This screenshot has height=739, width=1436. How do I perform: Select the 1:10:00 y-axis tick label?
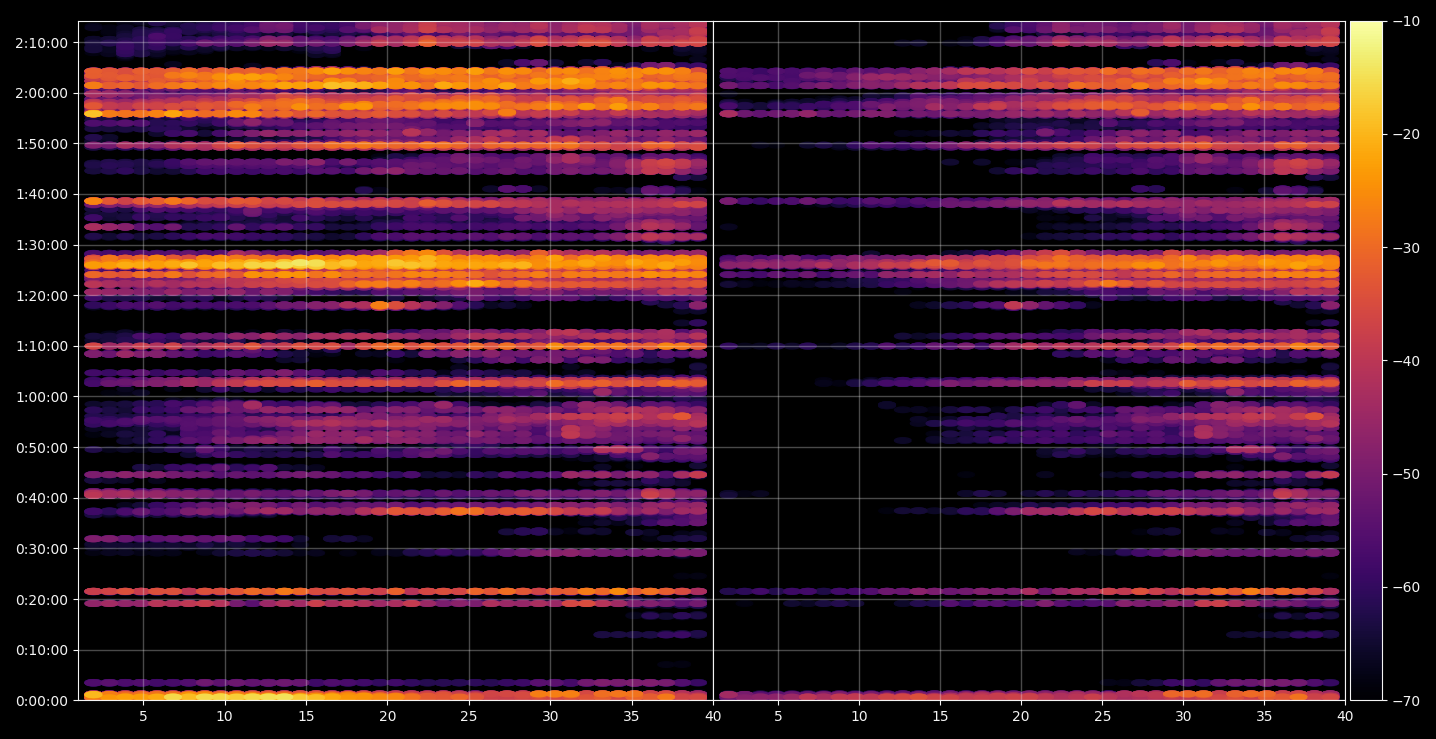pos(42,346)
